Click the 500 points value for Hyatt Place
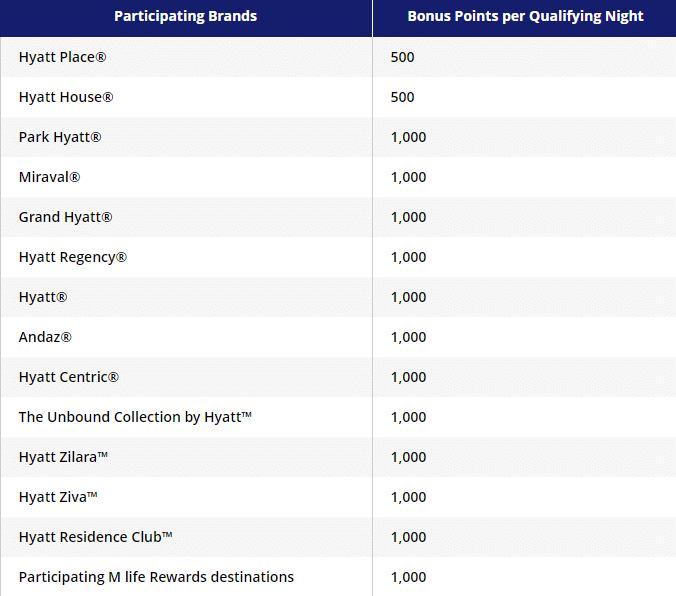 point(402,57)
